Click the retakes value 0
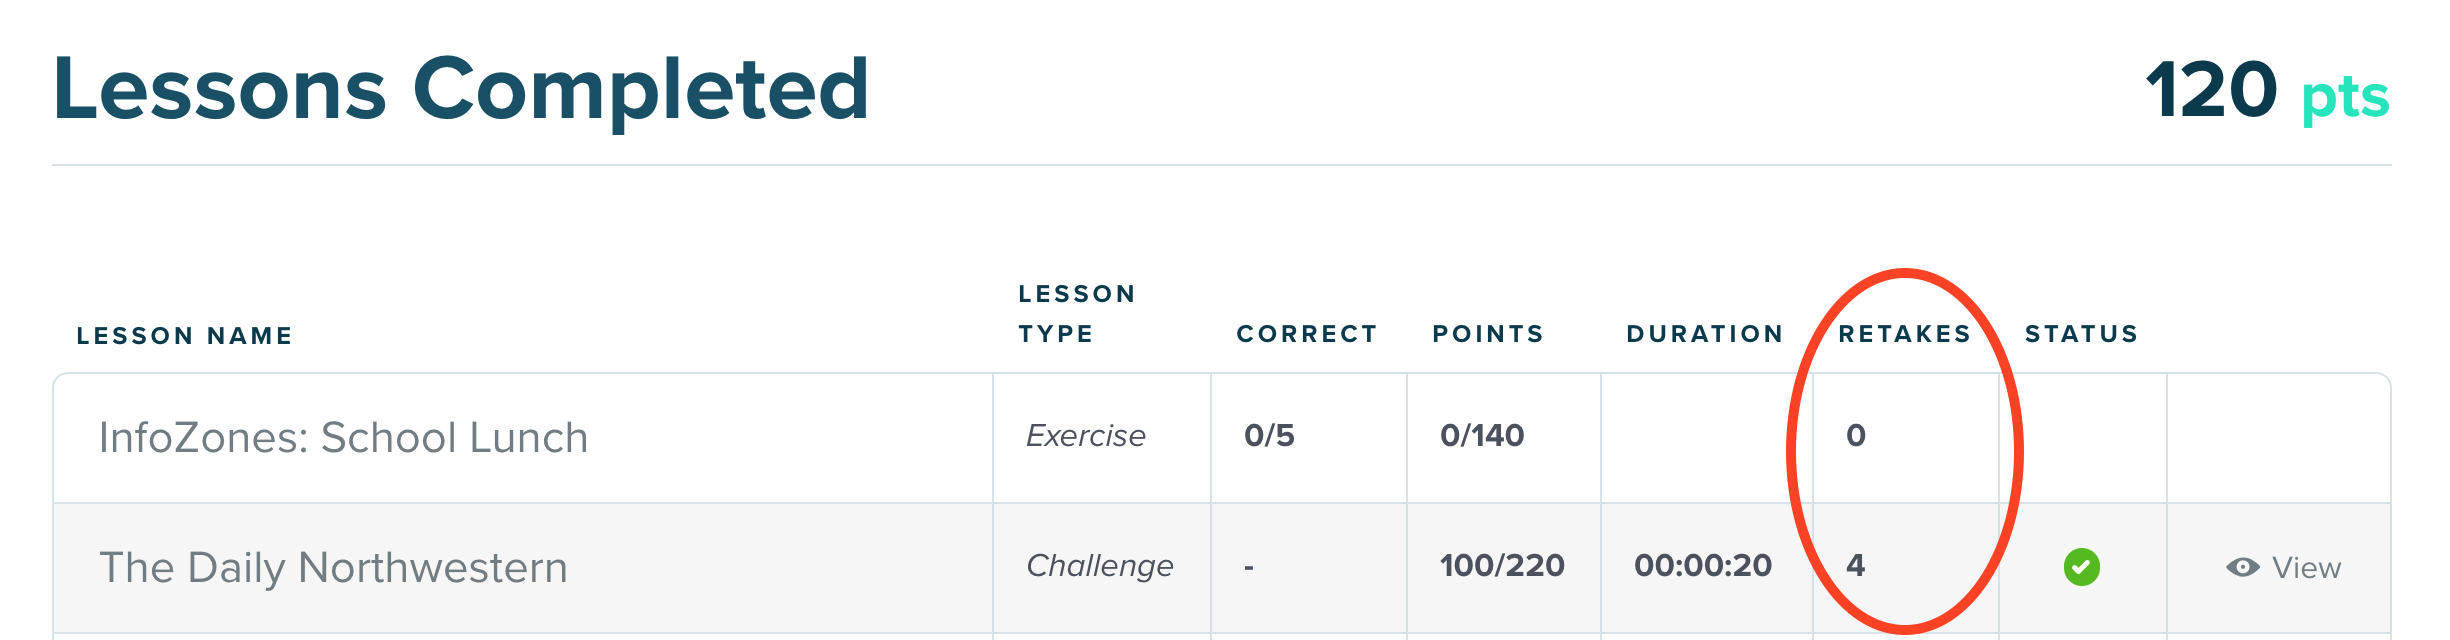 point(1855,435)
